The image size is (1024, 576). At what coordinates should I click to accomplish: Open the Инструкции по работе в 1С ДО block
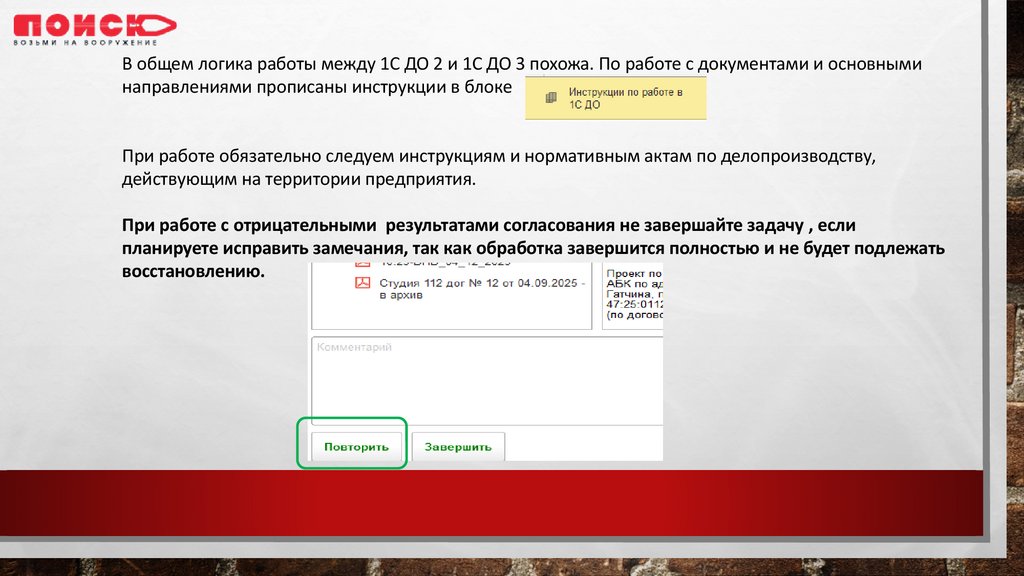(x=615, y=98)
